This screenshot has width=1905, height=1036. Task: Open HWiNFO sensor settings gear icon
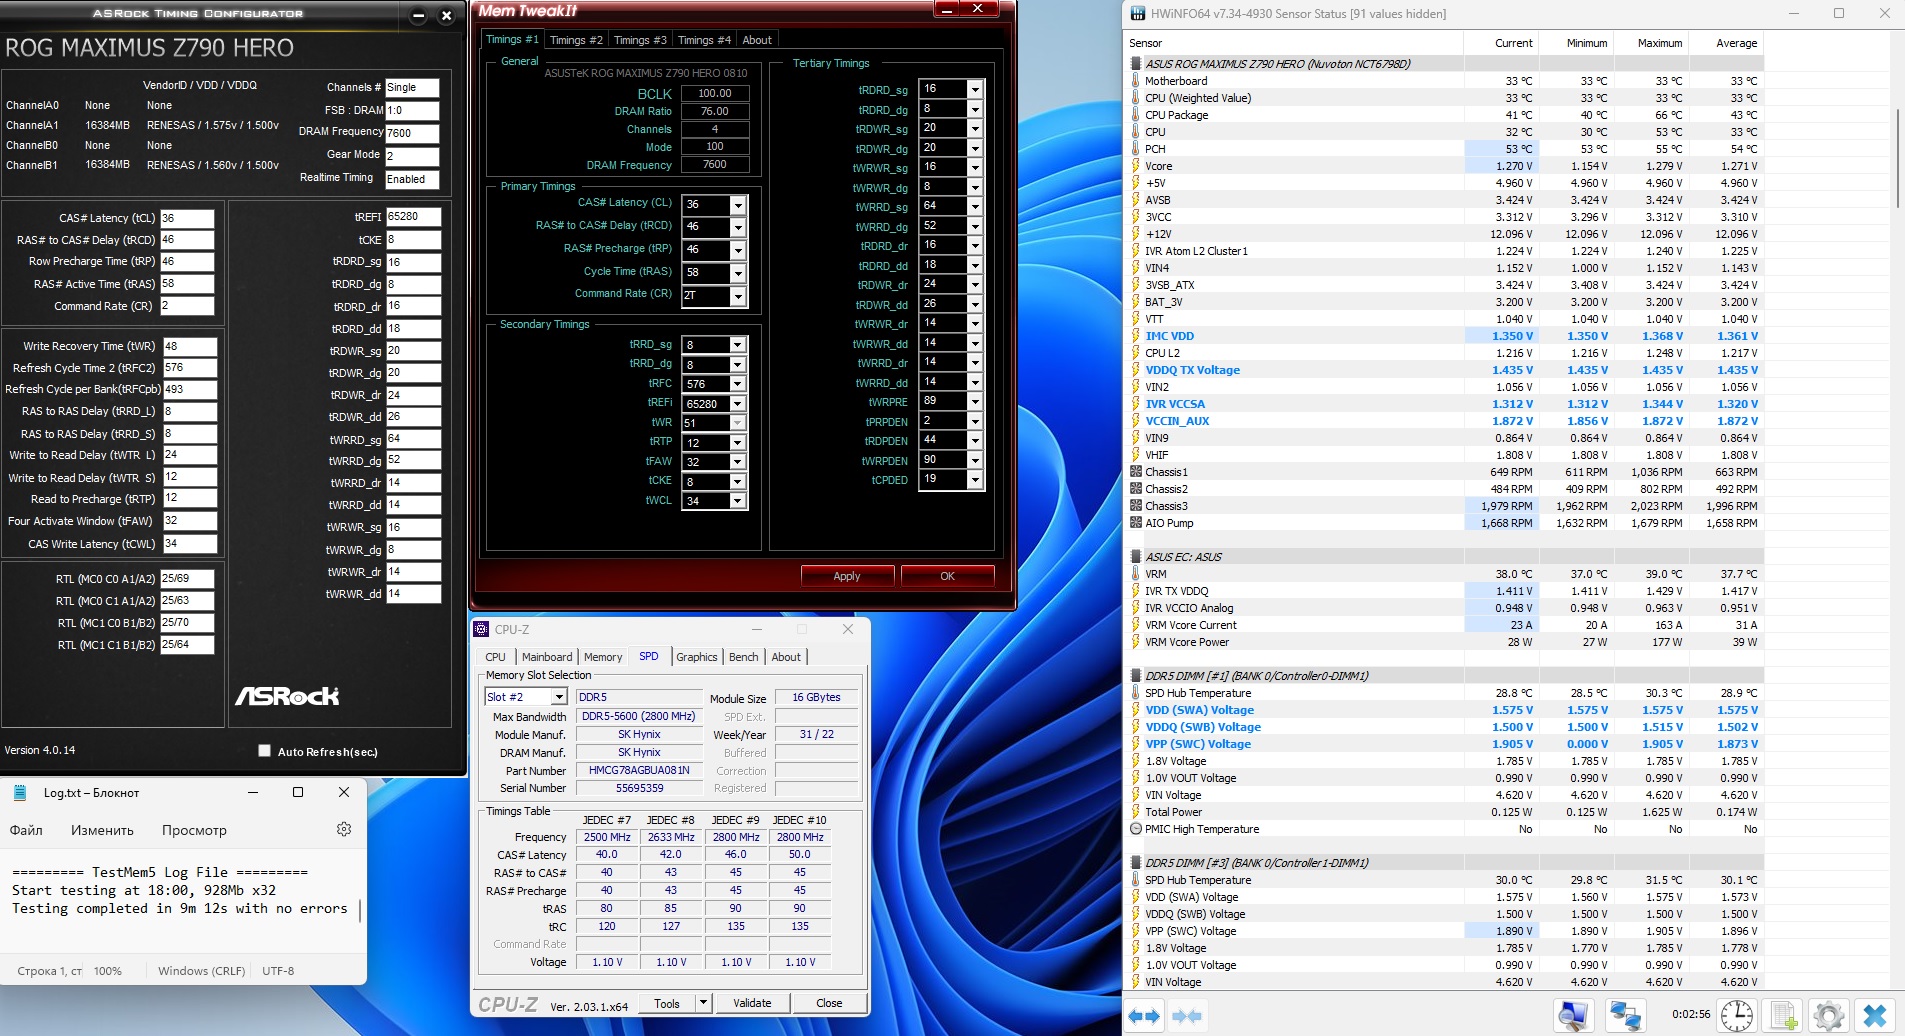tap(1828, 1016)
